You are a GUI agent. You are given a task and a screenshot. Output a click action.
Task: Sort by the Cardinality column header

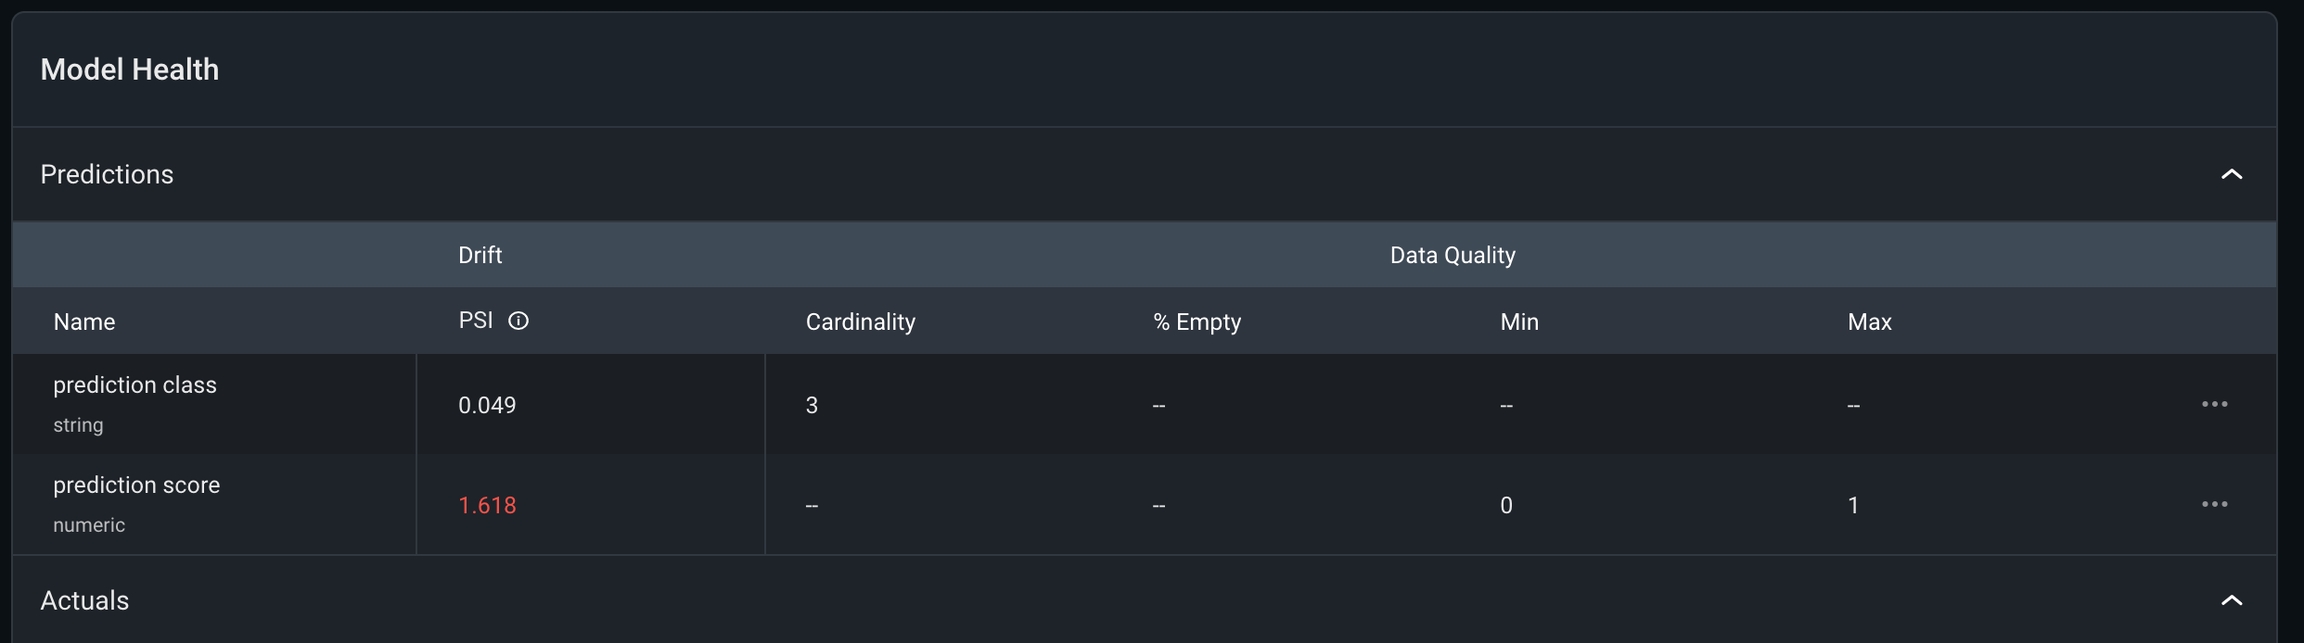click(860, 322)
